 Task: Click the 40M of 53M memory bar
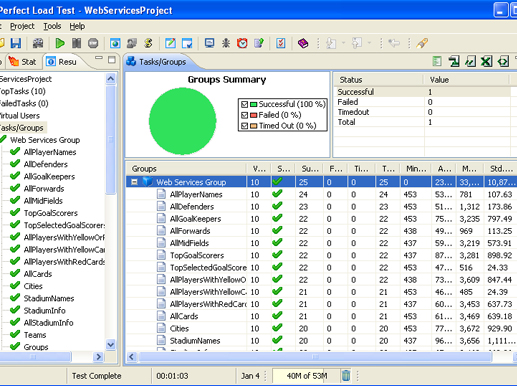pyautogui.click(x=307, y=376)
